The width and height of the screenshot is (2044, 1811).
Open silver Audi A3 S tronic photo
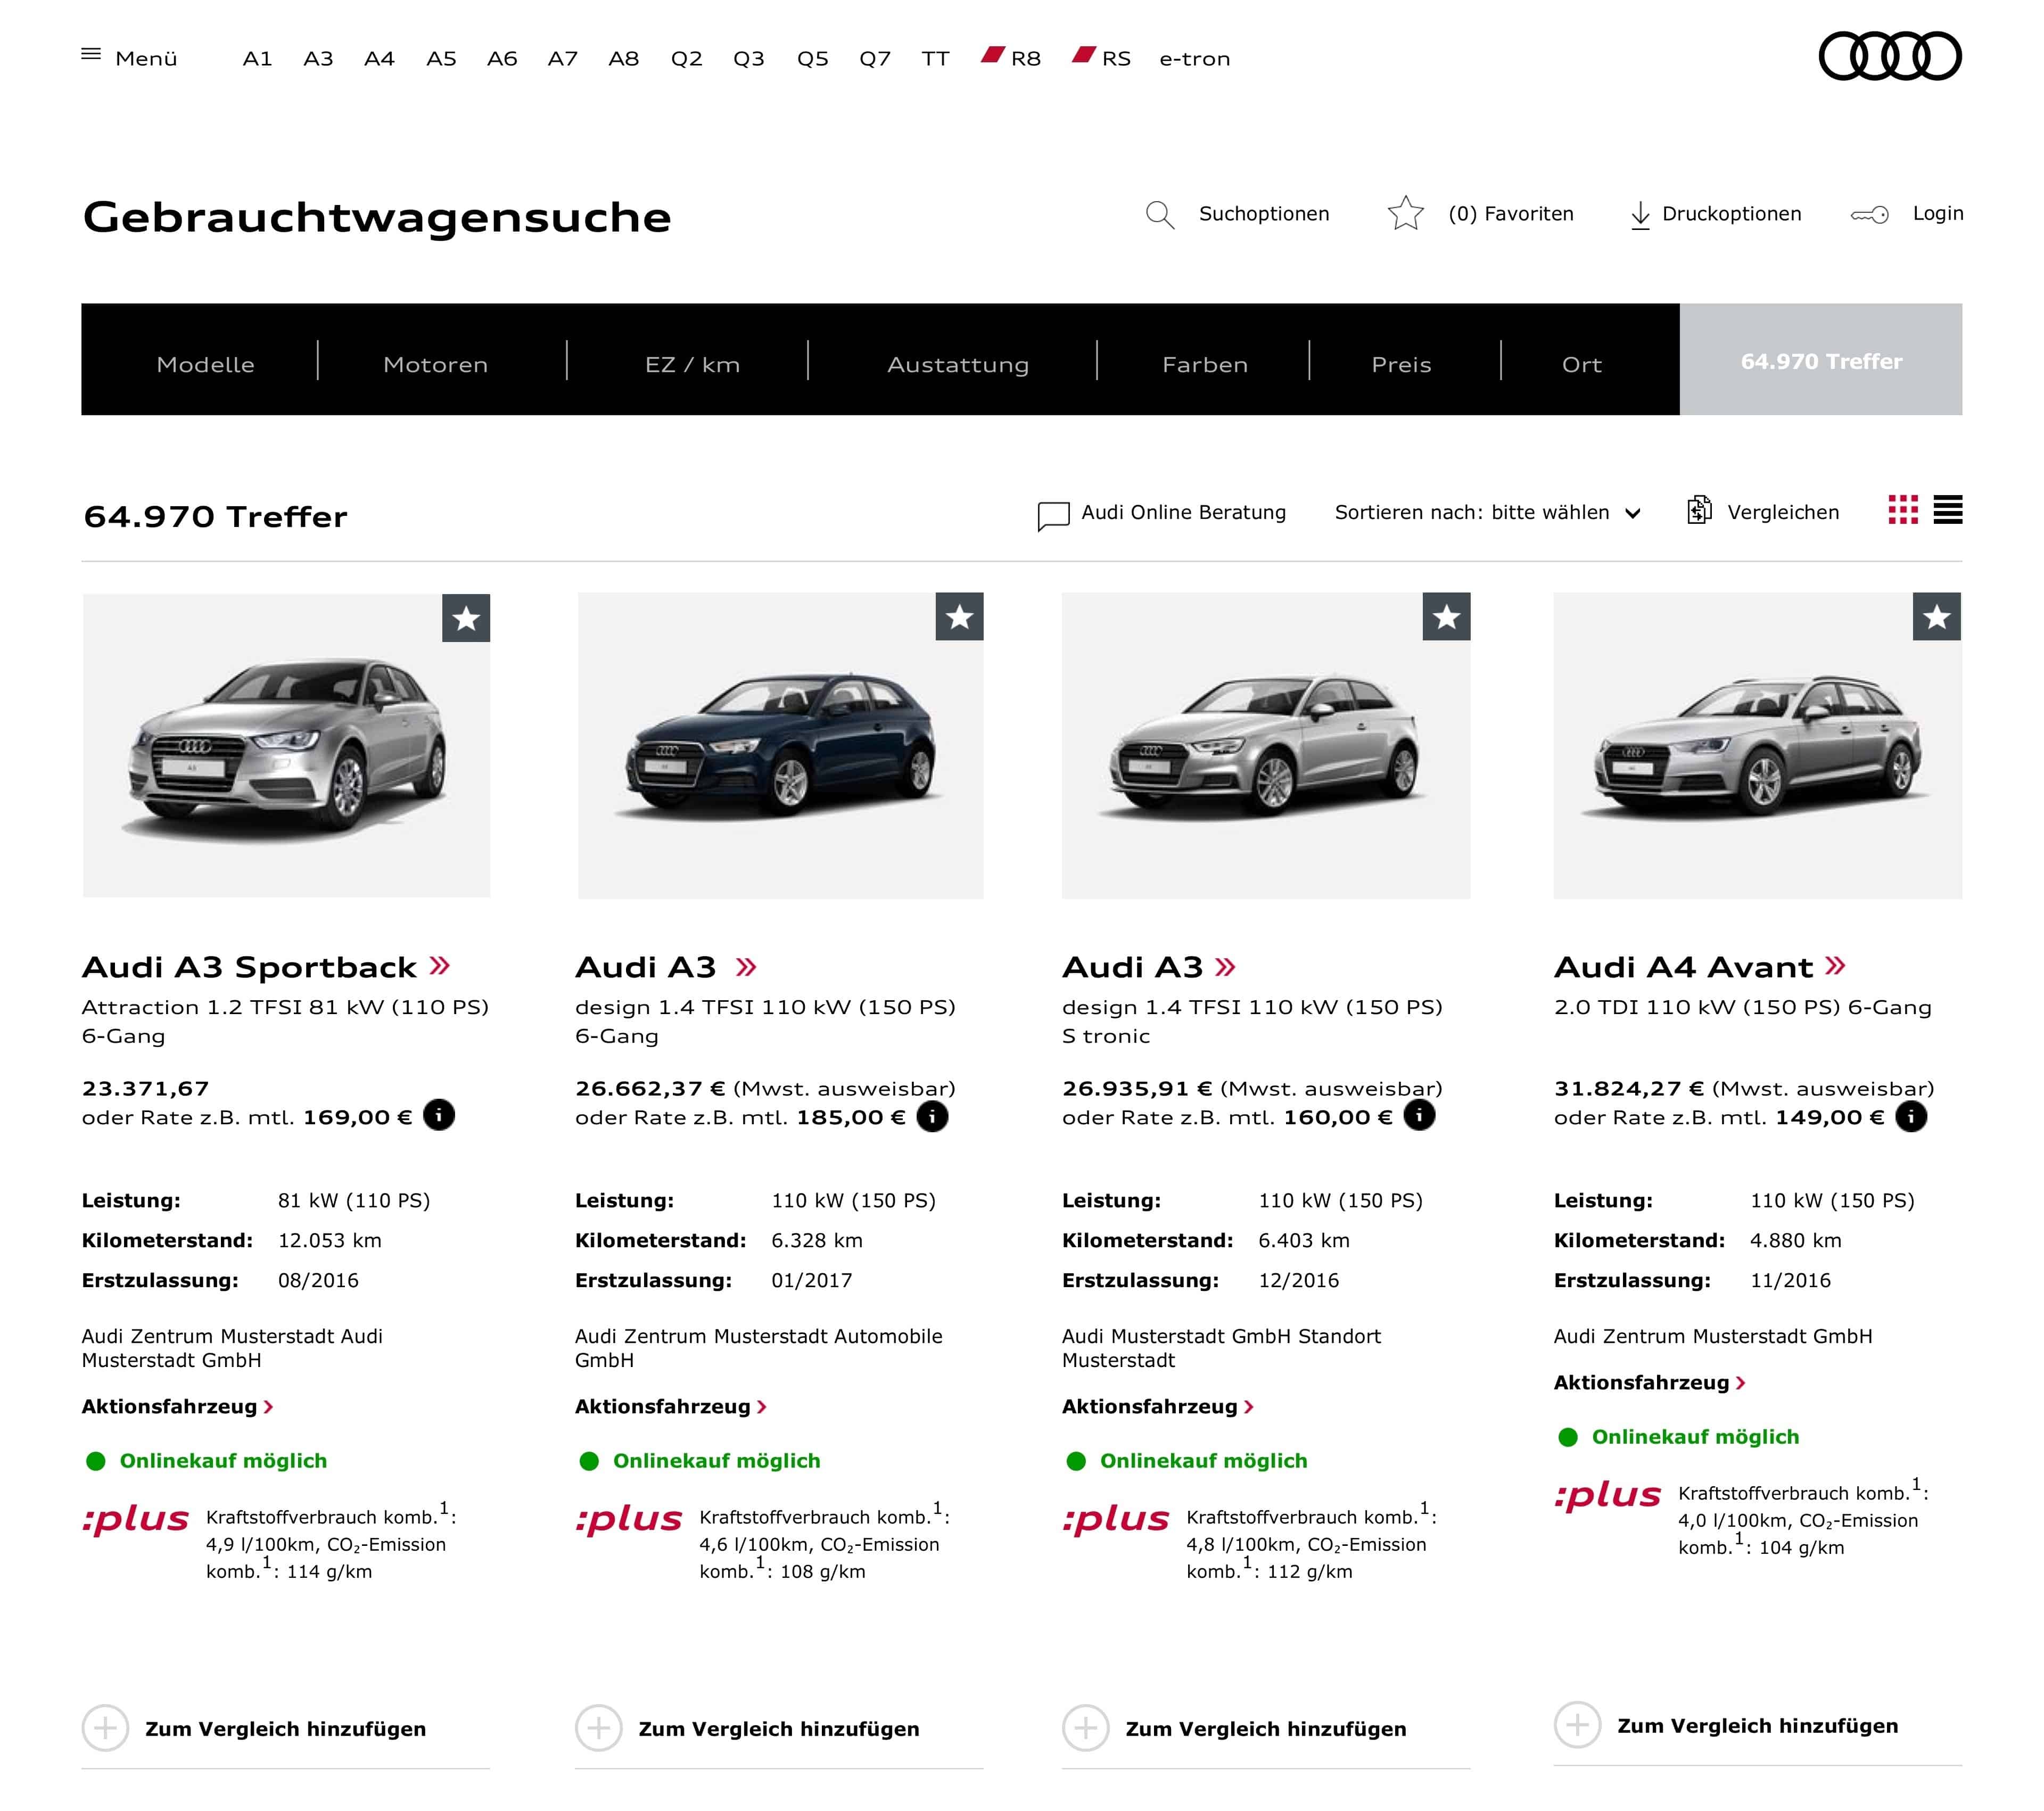click(1265, 745)
